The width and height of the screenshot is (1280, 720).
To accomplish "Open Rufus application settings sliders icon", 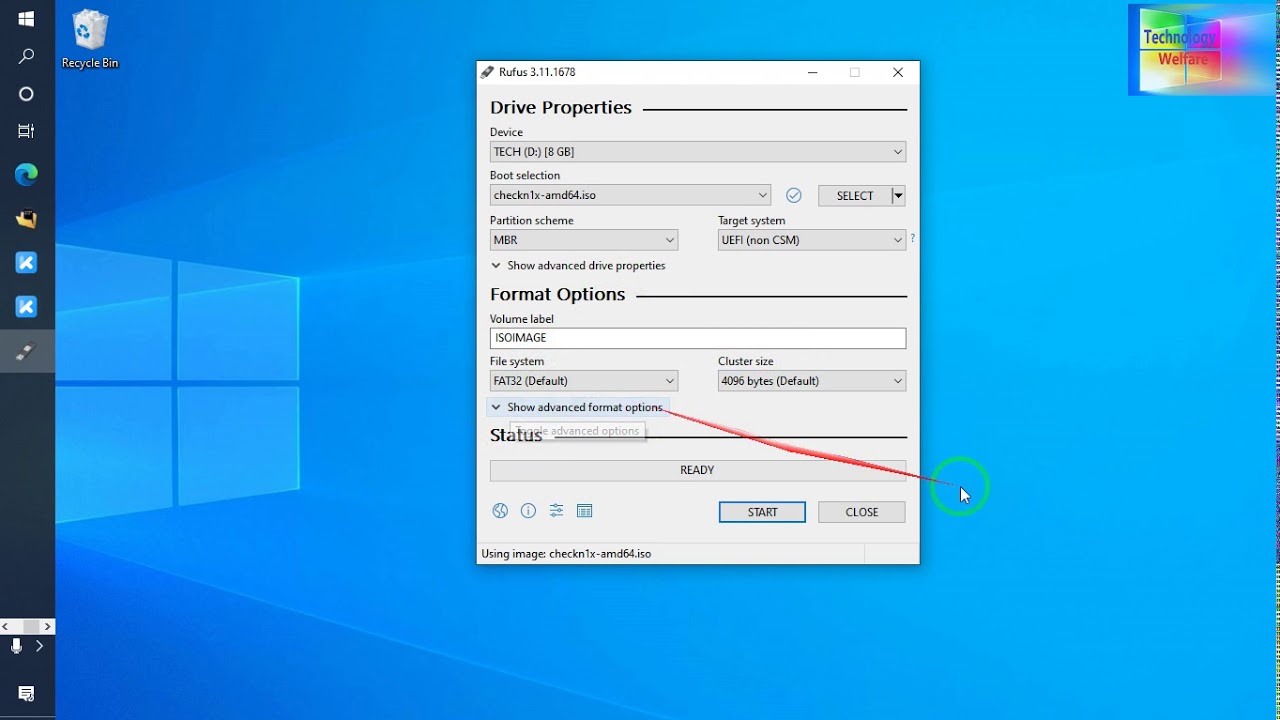I will (x=556, y=511).
